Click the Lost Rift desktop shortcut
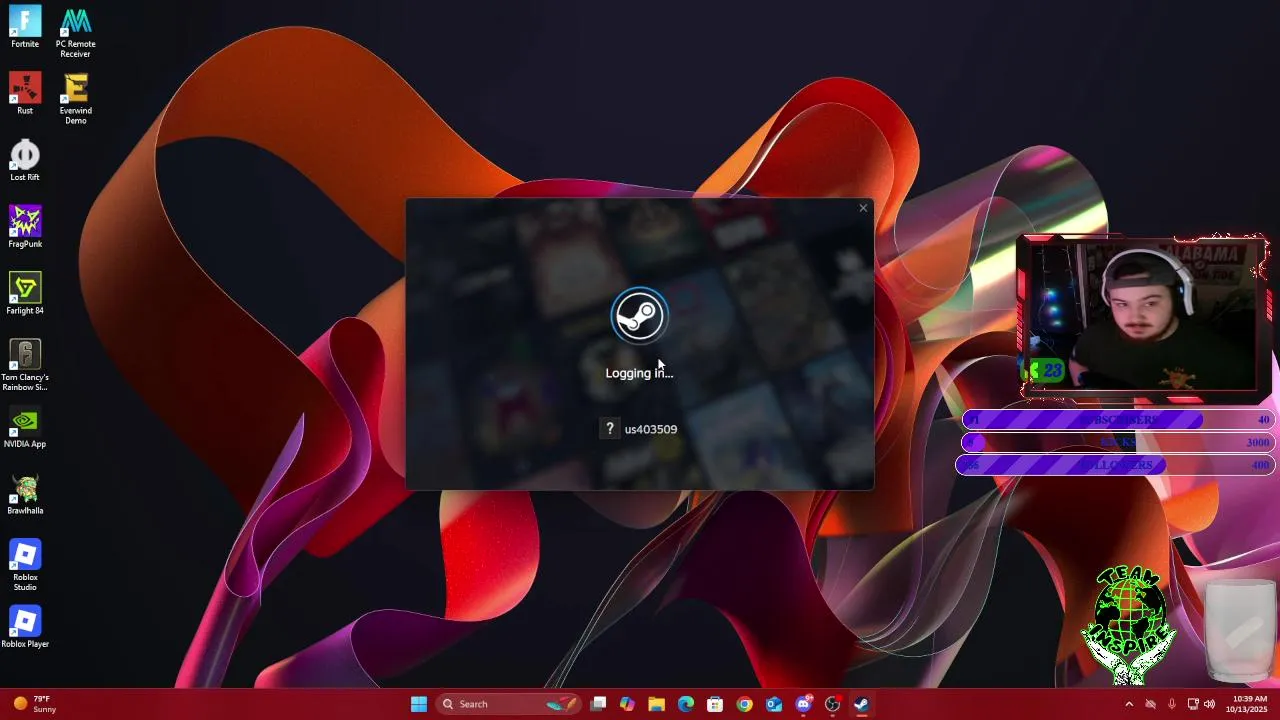Image resolution: width=1280 pixels, height=720 pixels. pyautogui.click(x=25, y=160)
